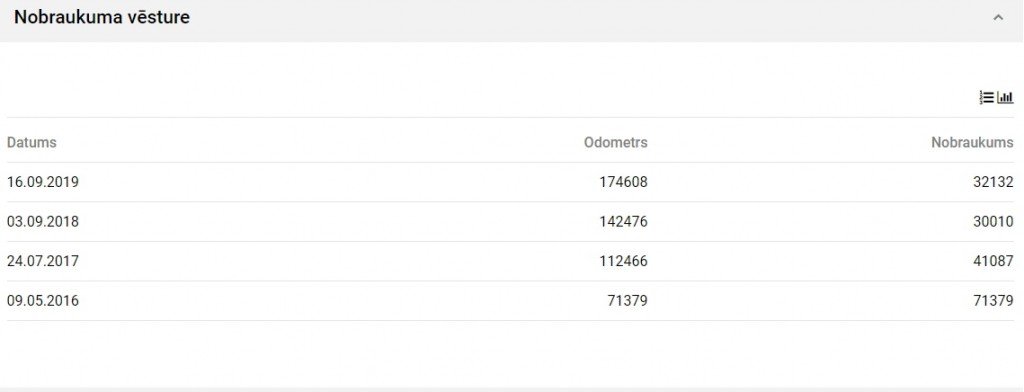Image resolution: width=1024 pixels, height=392 pixels.
Task: Switch to list view icon
Action: 986,98
